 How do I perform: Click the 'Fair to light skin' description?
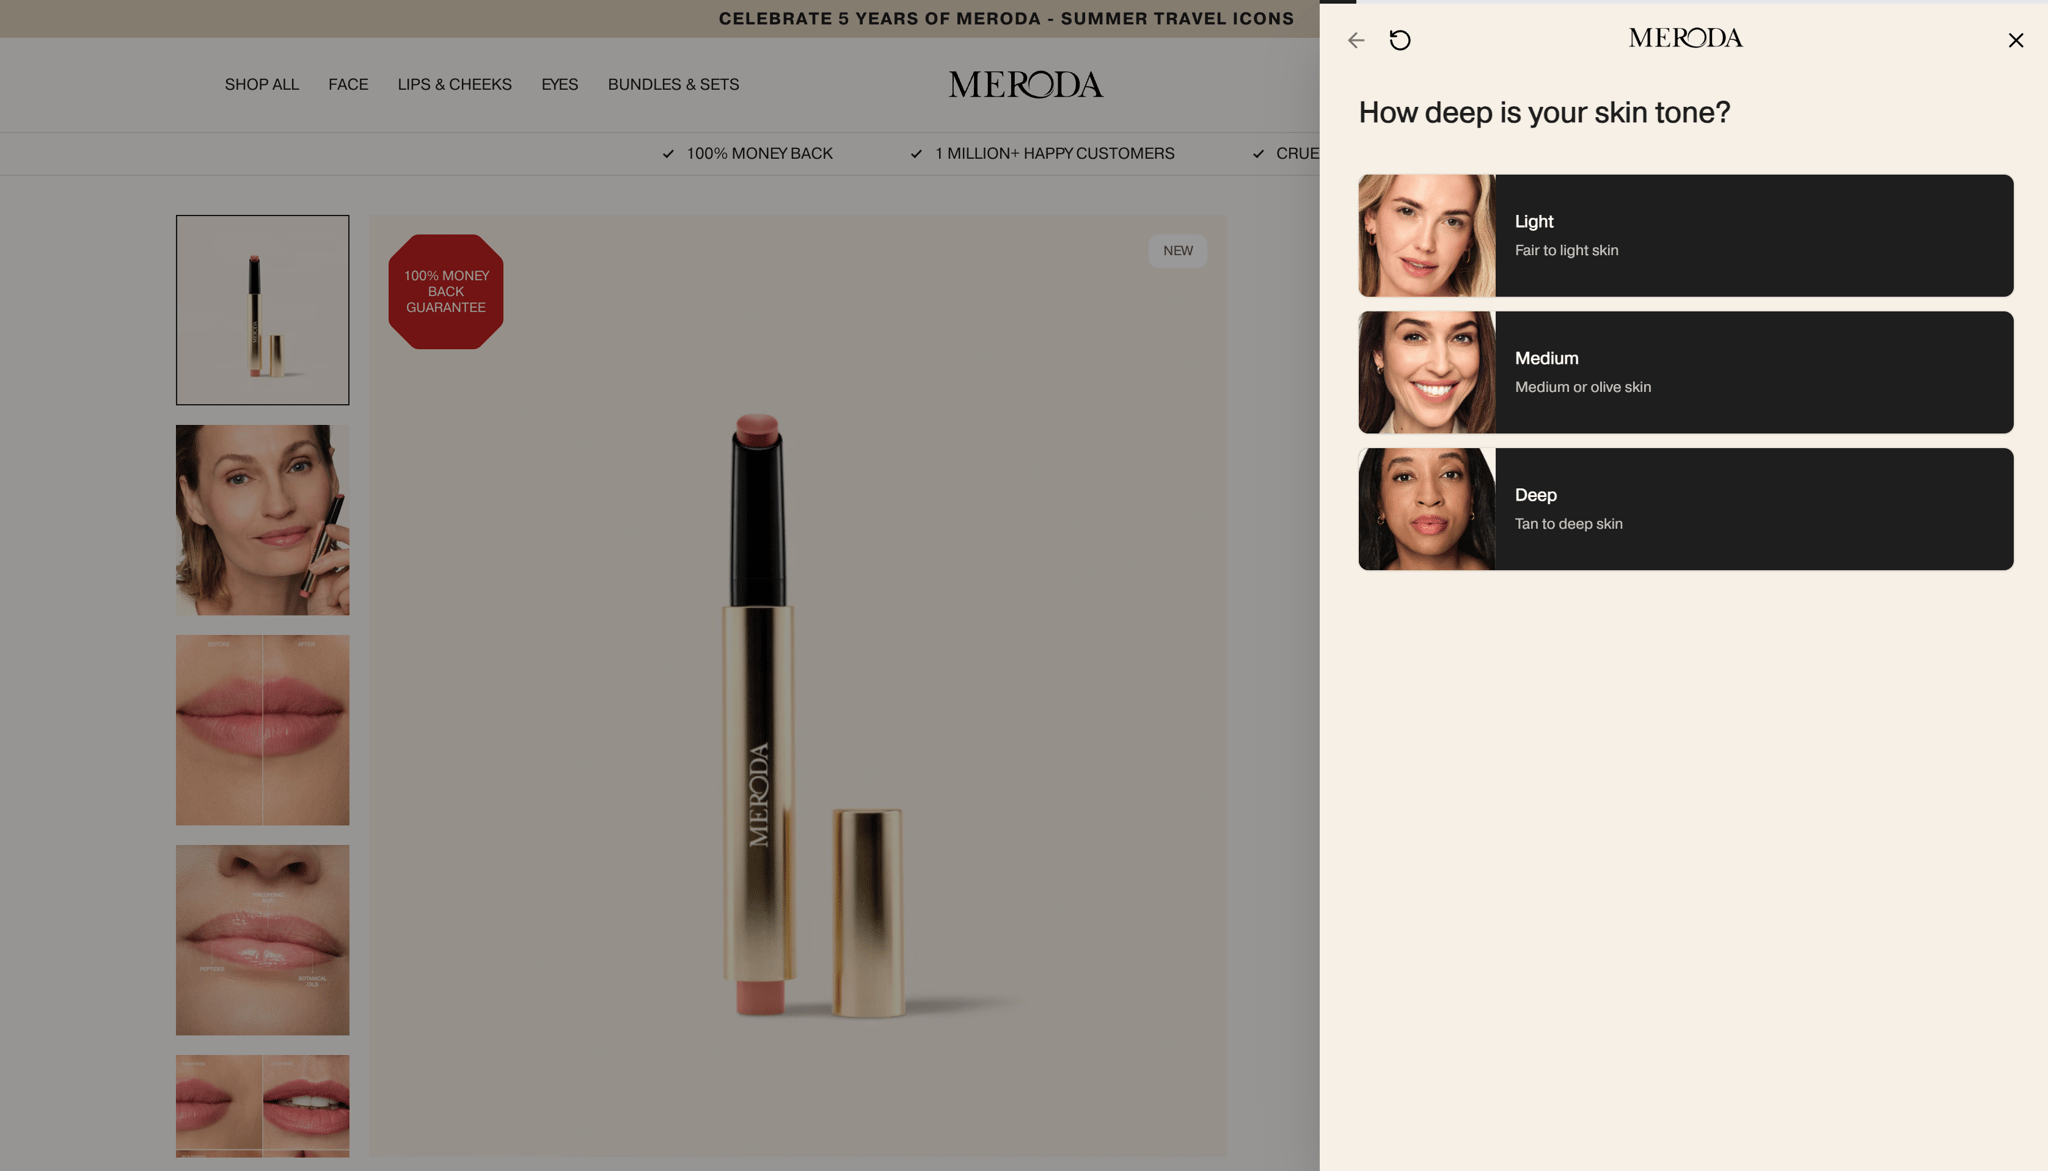point(1567,251)
